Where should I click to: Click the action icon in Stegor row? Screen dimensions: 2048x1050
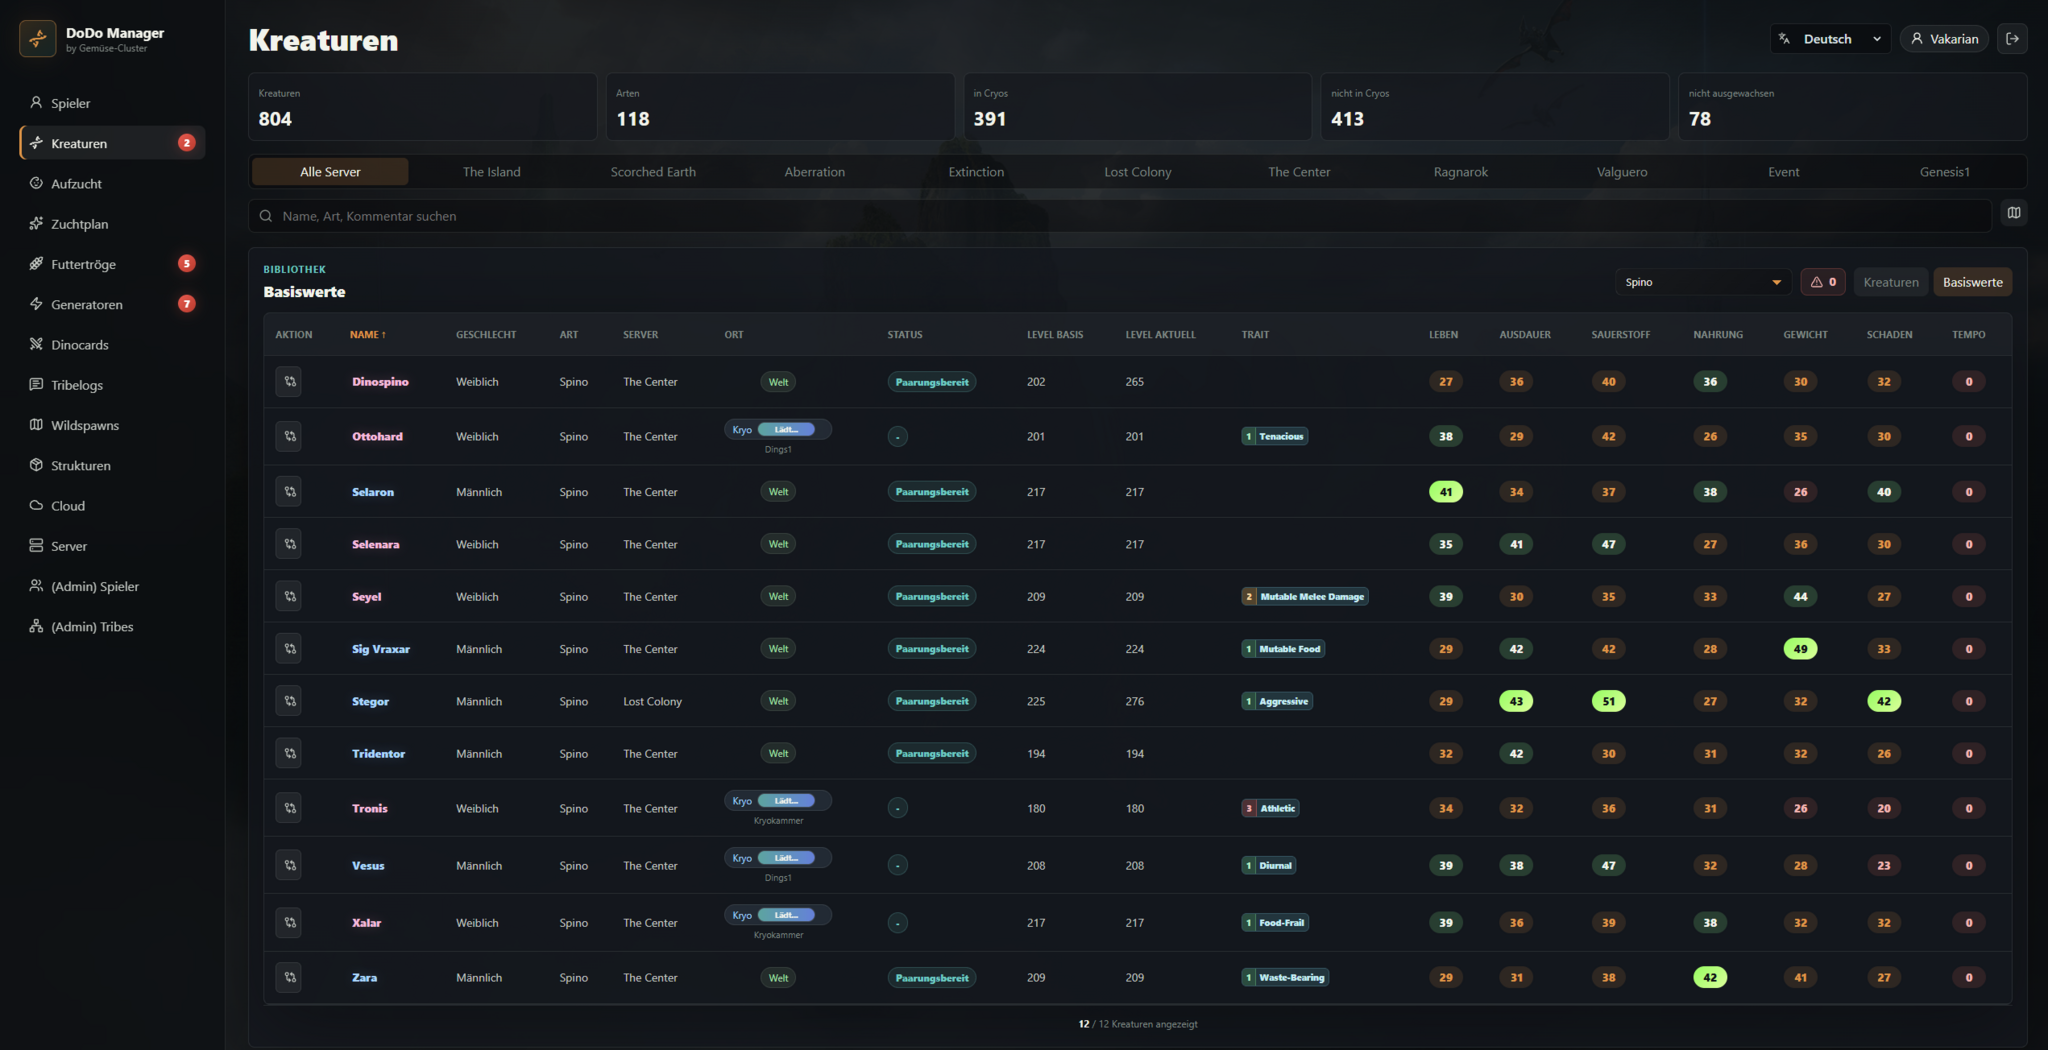tap(289, 701)
